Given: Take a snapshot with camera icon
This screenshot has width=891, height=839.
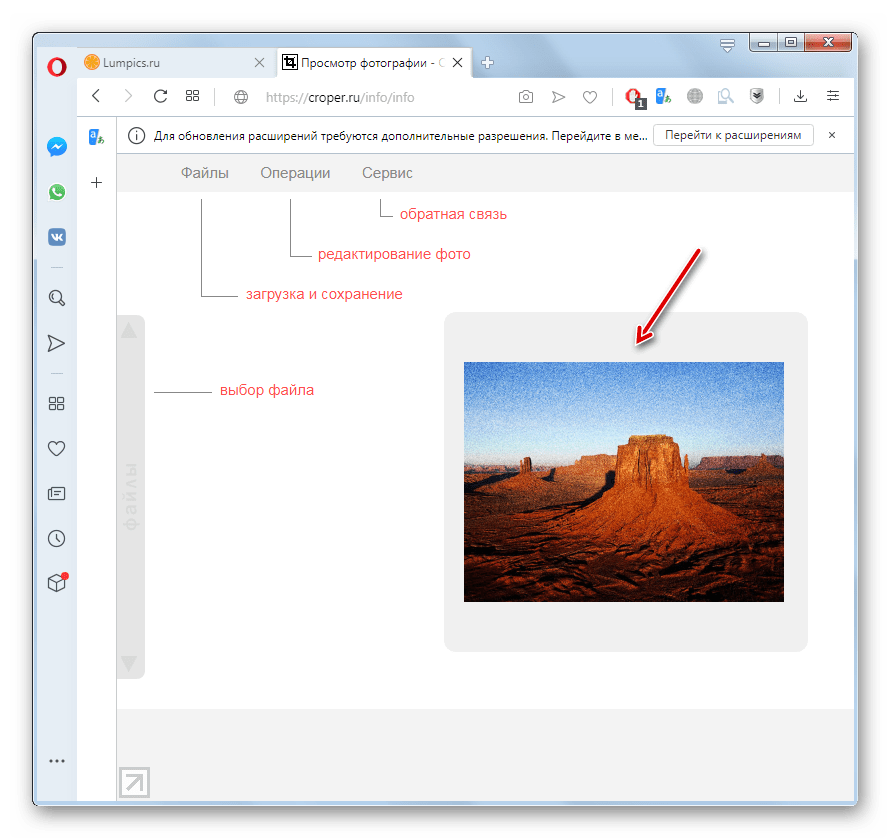Looking at the screenshot, I should (526, 97).
